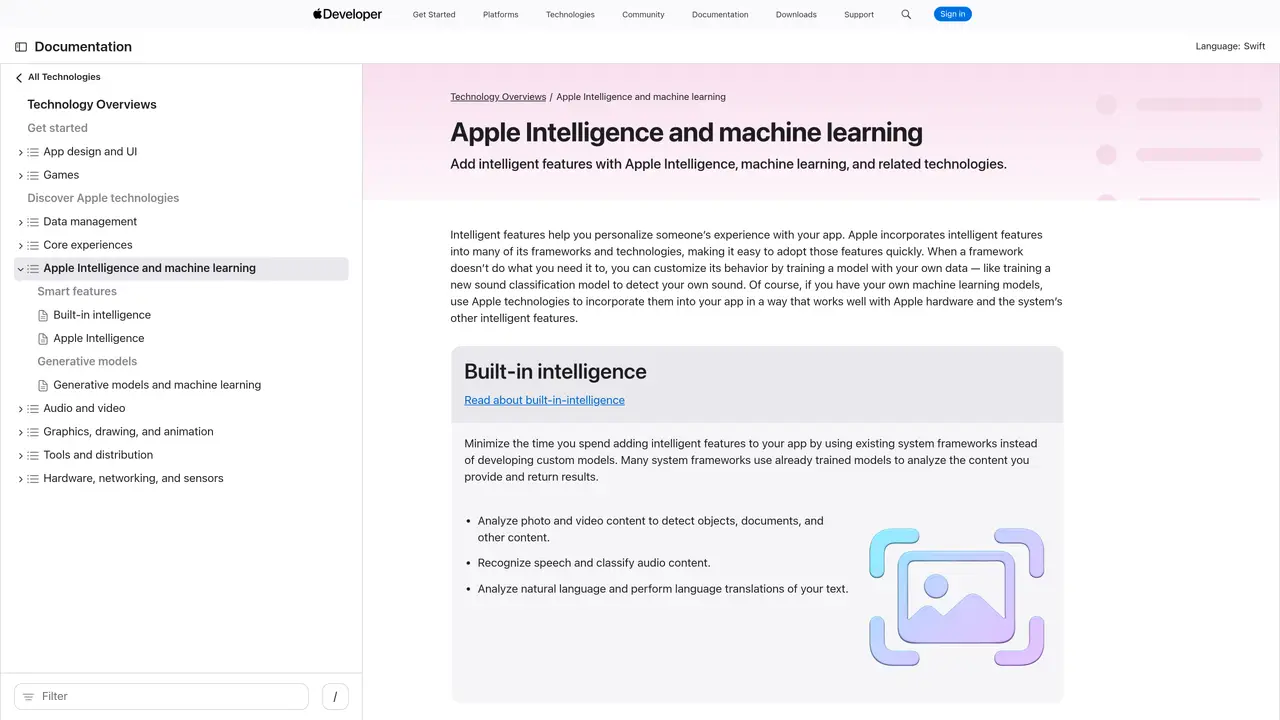
Task: Open the Support menu item
Action: pos(859,15)
